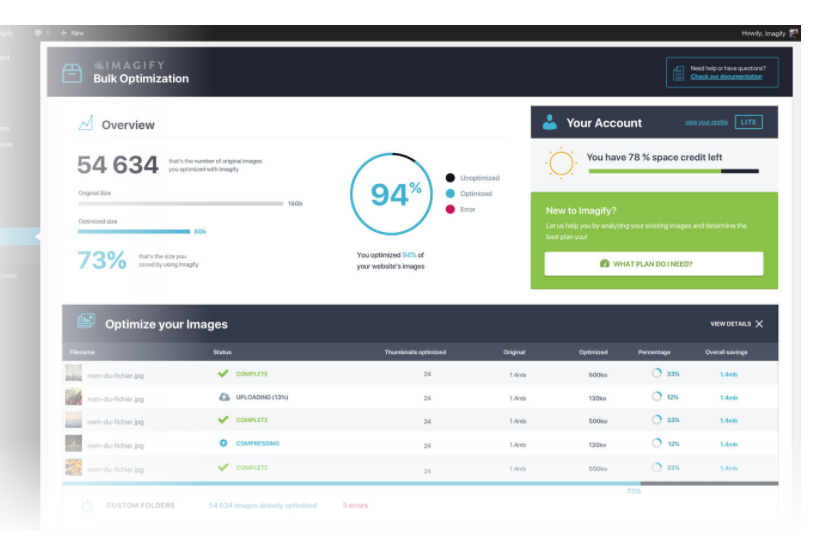Click the Optimize your Images picture icon
821x544 pixels.
(86, 321)
